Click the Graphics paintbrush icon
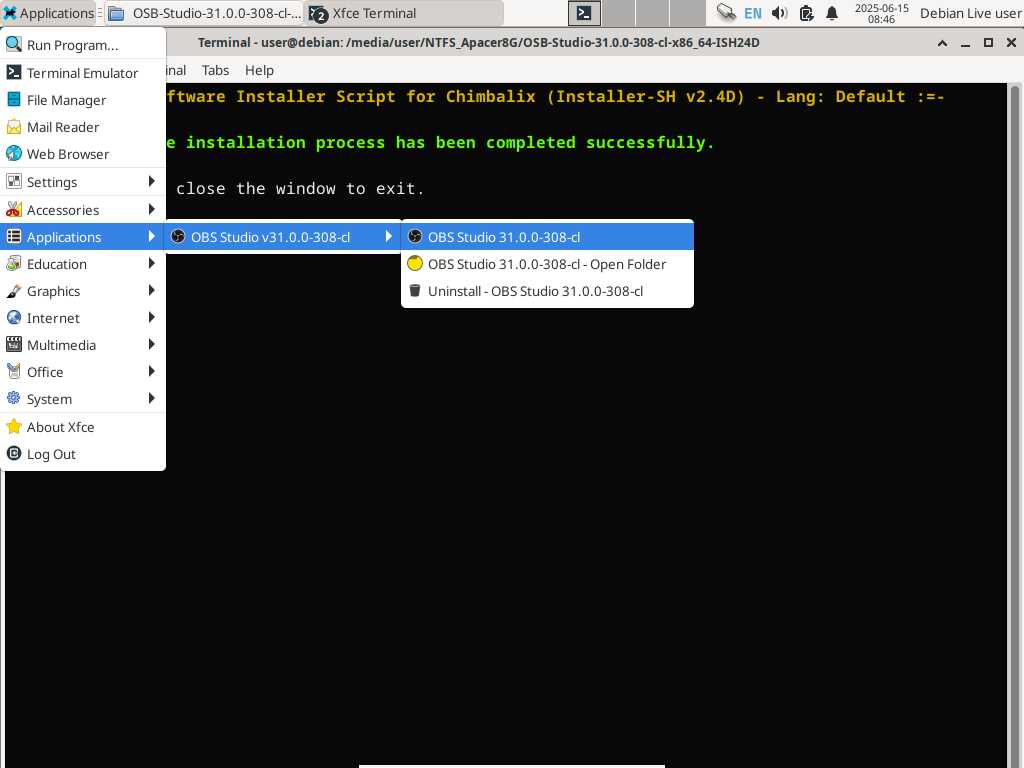Screen dimensions: 1024x768 14,291
